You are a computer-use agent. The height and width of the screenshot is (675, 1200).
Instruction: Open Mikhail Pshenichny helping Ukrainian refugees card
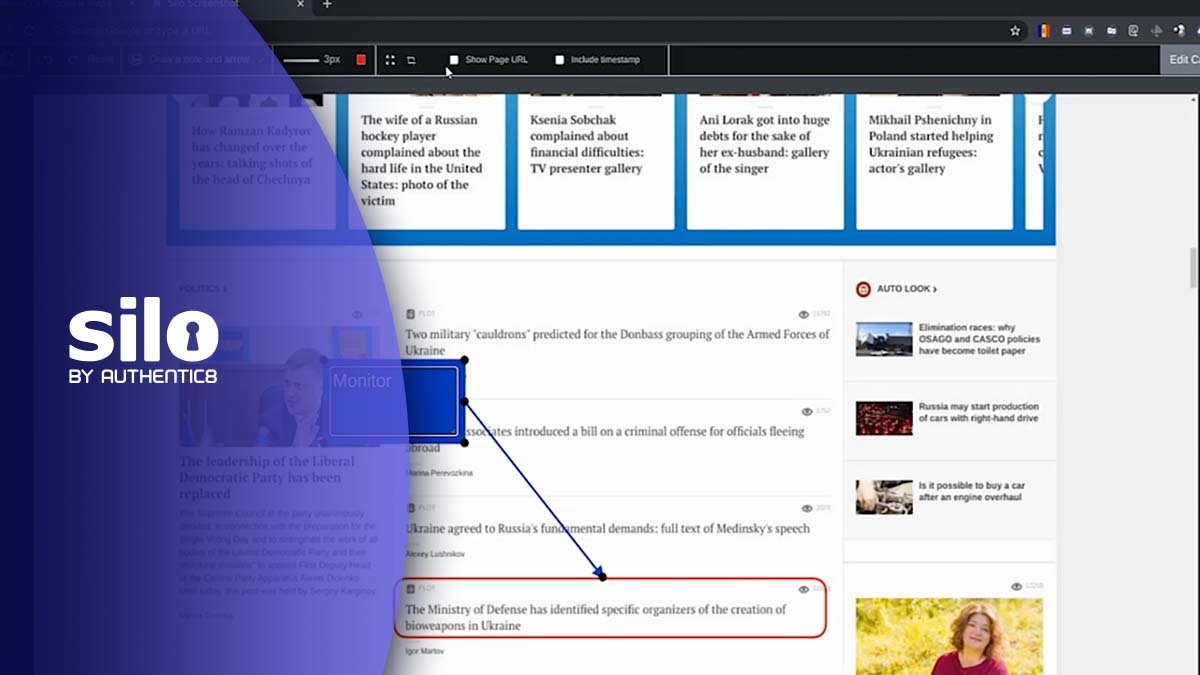click(x=934, y=162)
